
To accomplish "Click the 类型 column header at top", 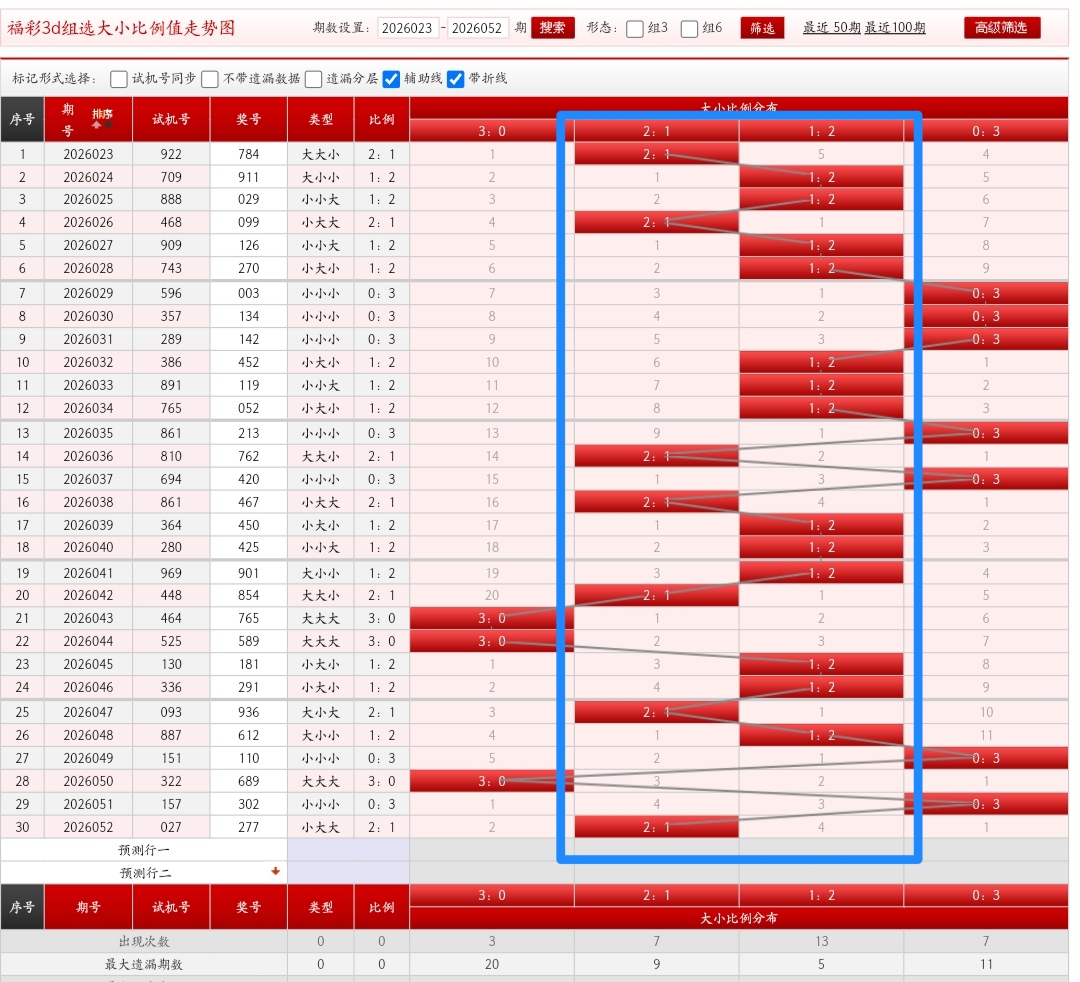I will click(x=321, y=119).
